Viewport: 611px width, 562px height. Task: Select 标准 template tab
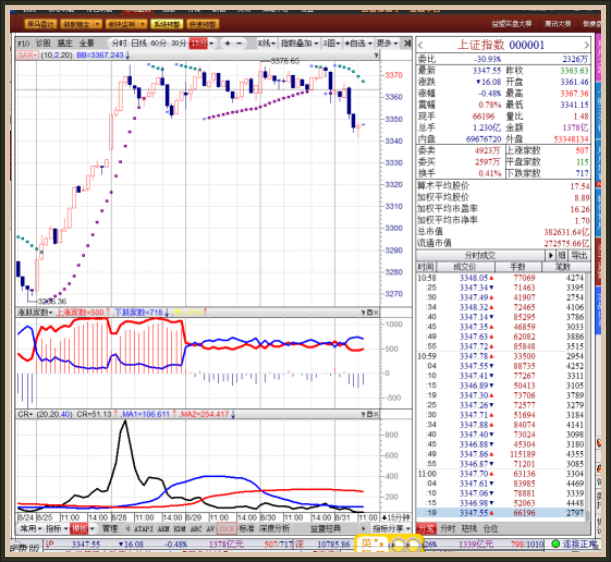point(247,528)
